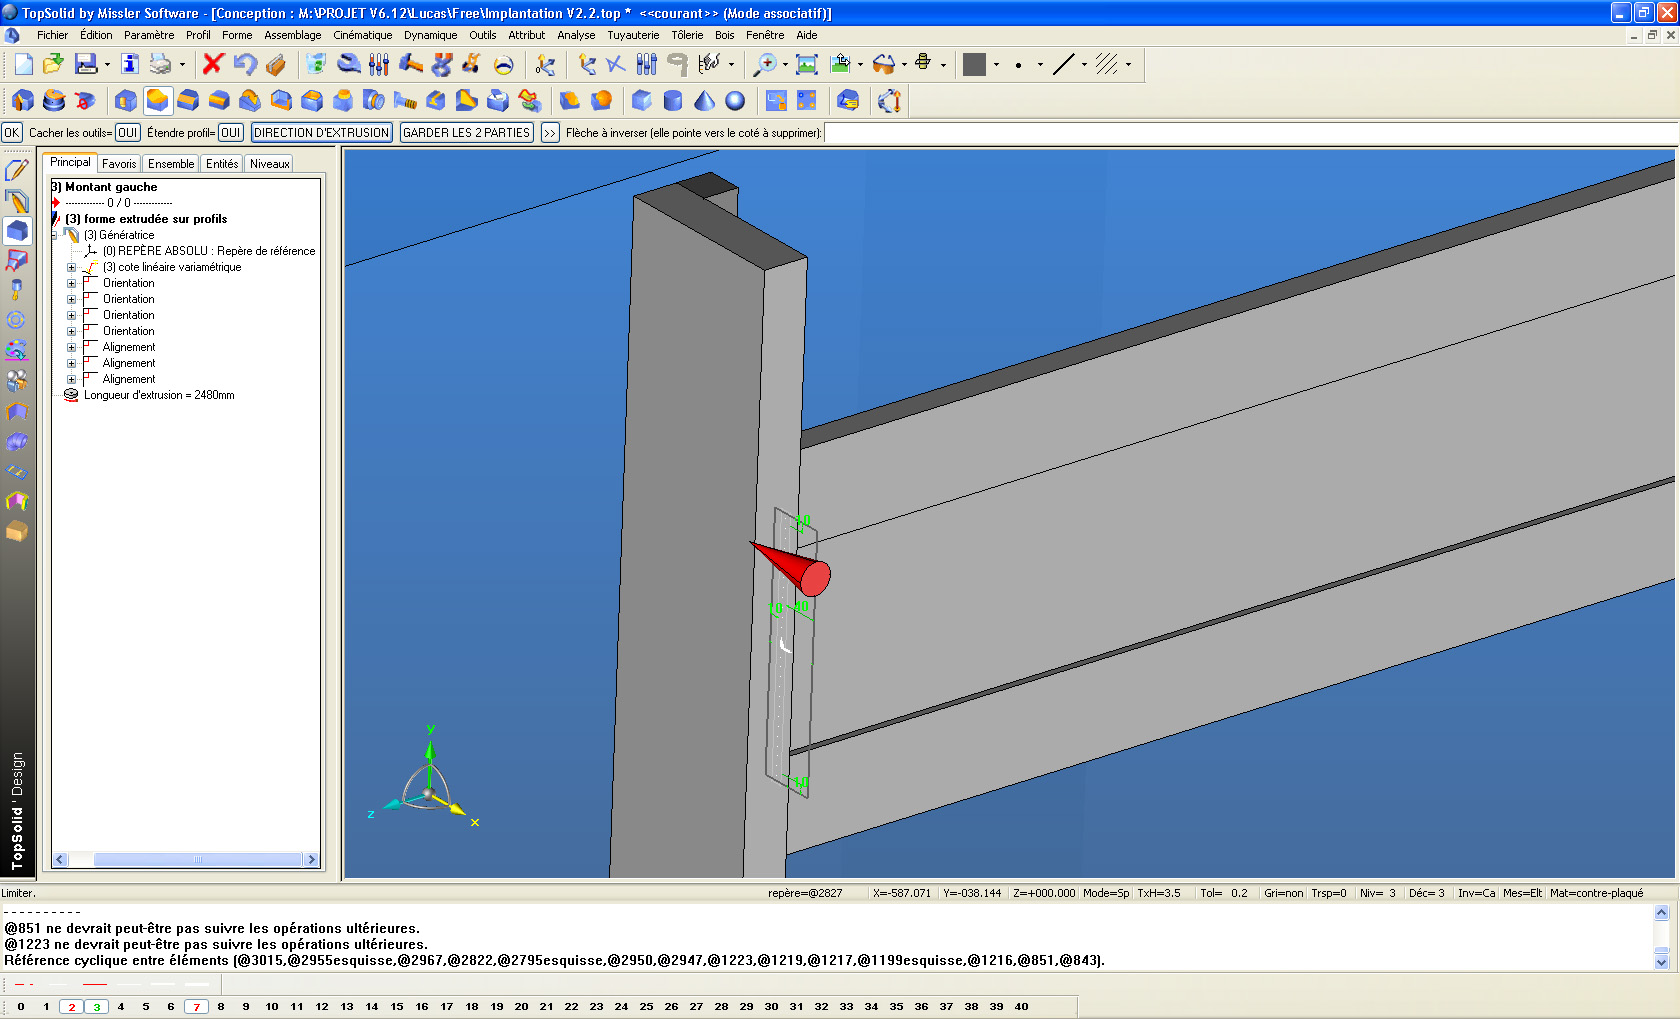The image size is (1680, 1019).
Task: Select the blue solid shape context in the left sidebar
Action: (x=17, y=231)
